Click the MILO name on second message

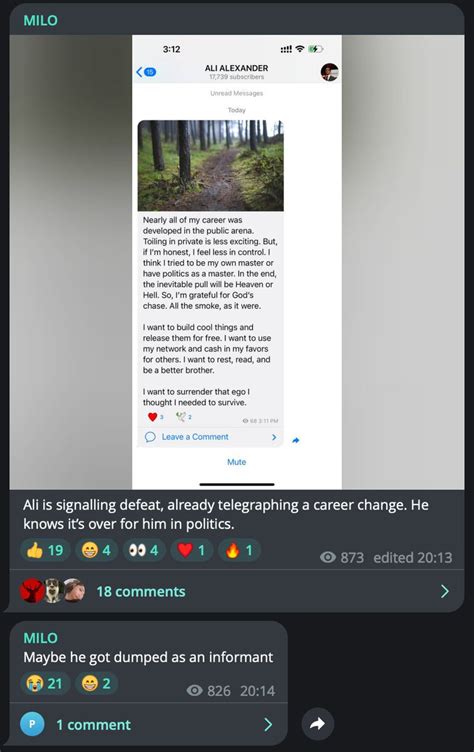tap(41, 638)
